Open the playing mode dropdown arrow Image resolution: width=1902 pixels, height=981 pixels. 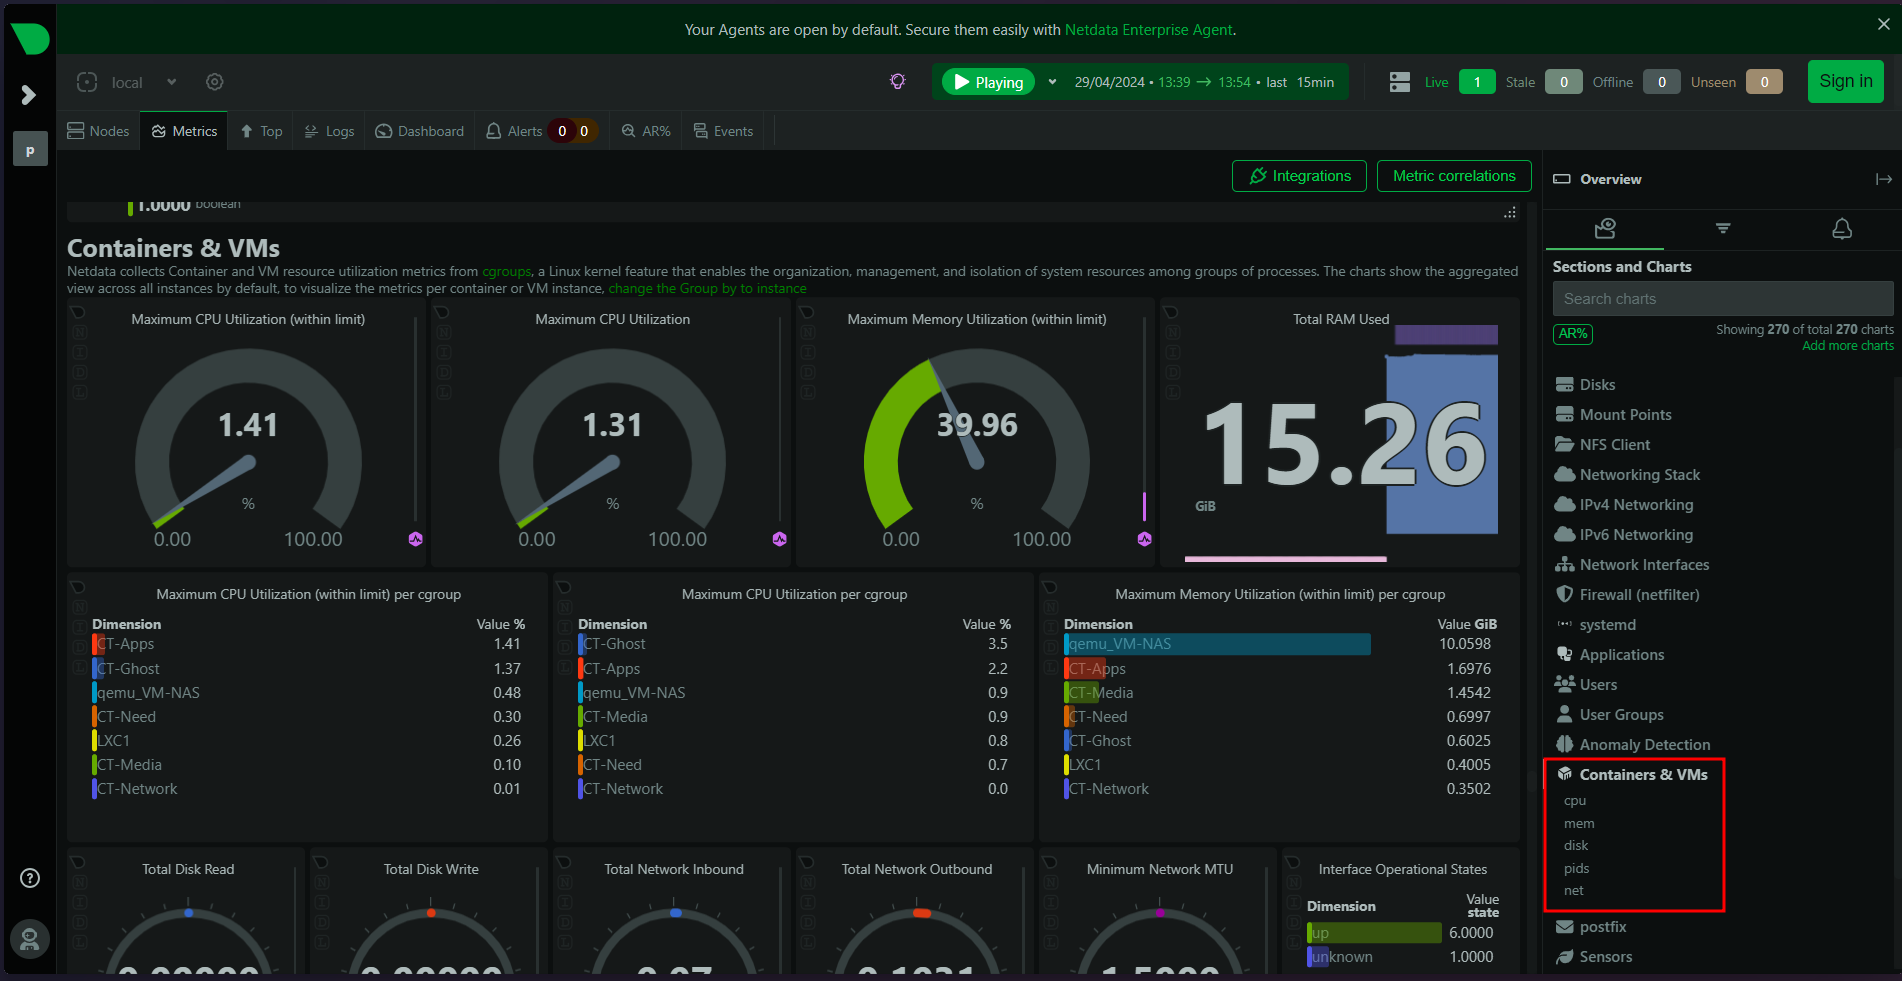(x=1052, y=82)
